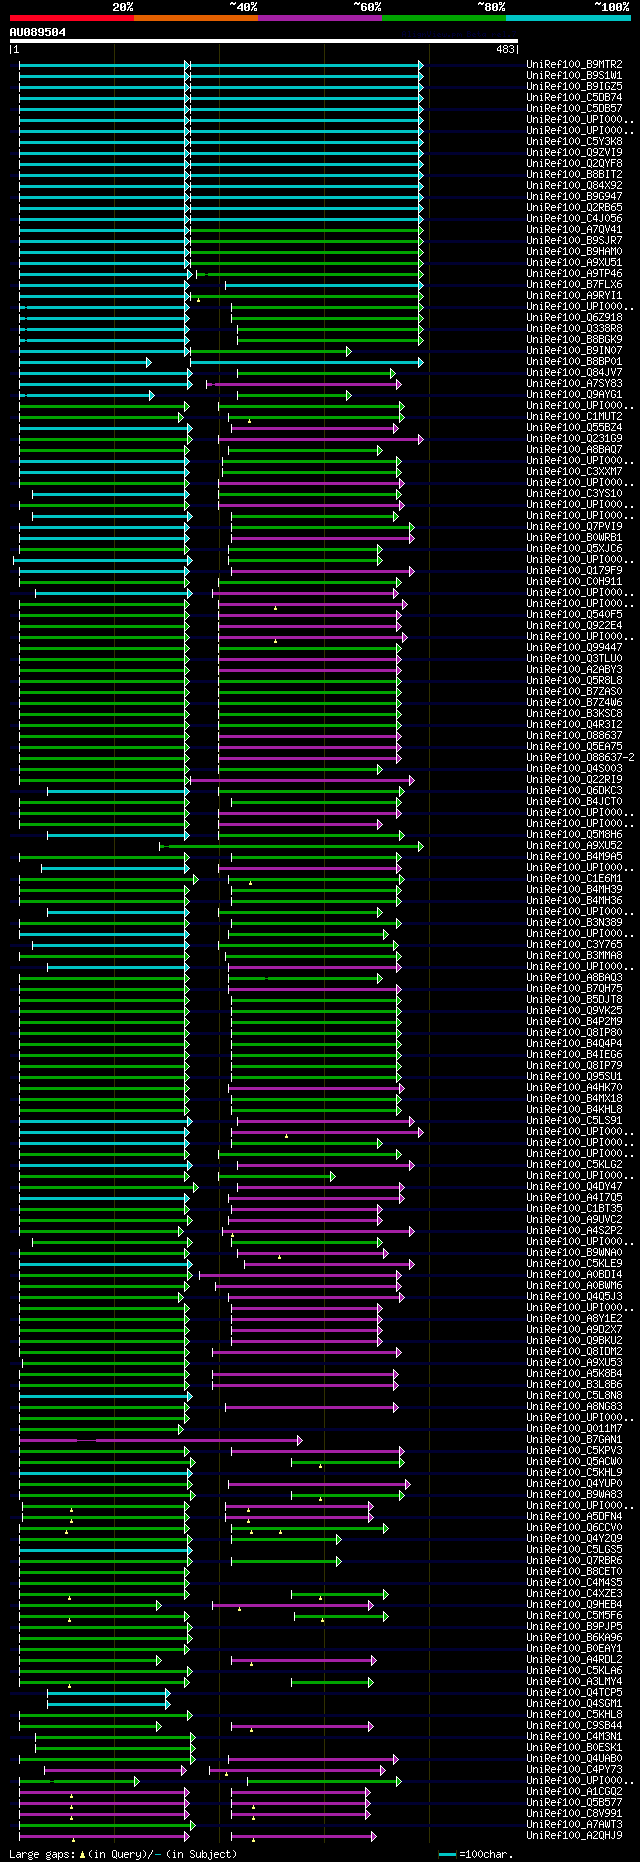The width and height of the screenshot is (640, 1862).
Task: Select hit label UniRef100_A2QHJ9
Action: click(x=574, y=1836)
